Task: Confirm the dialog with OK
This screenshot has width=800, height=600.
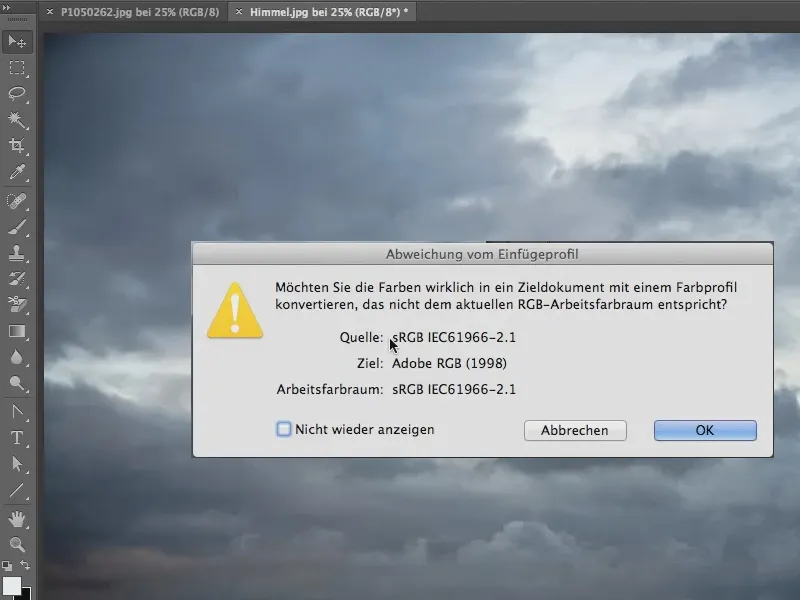Action: pyautogui.click(x=705, y=430)
